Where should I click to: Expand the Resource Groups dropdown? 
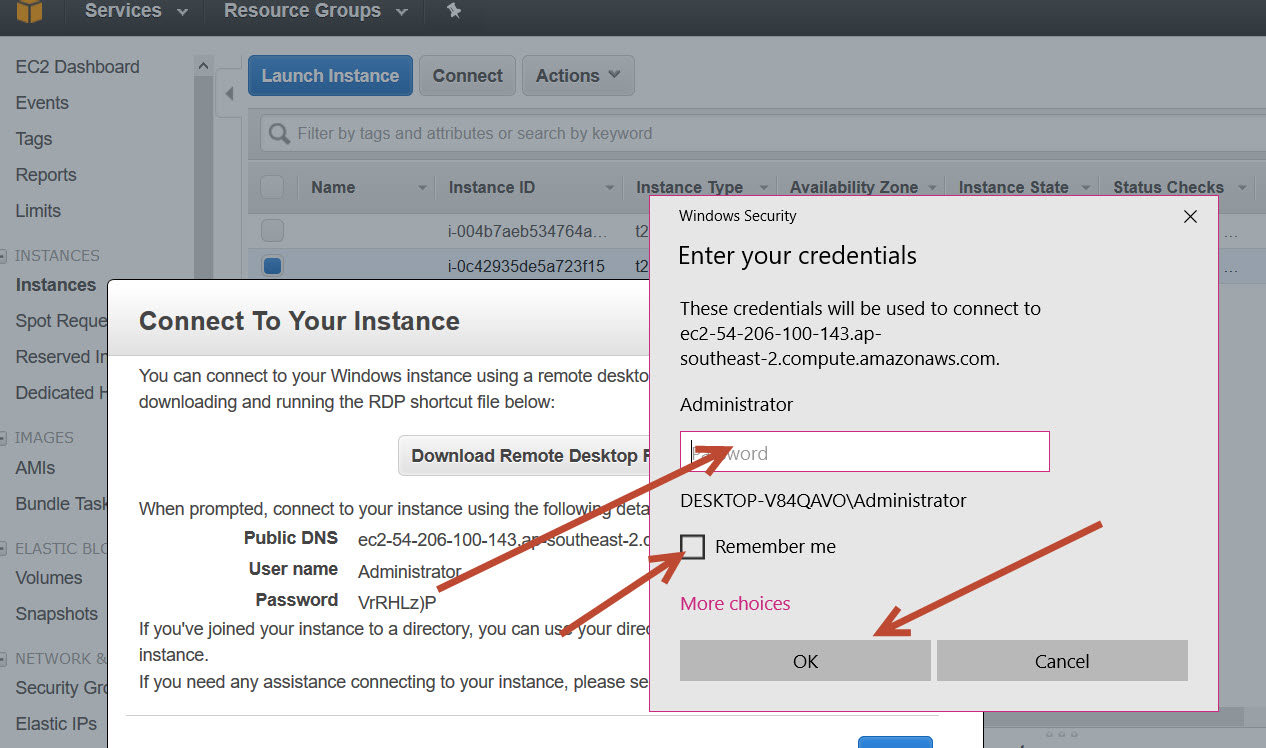(x=315, y=12)
